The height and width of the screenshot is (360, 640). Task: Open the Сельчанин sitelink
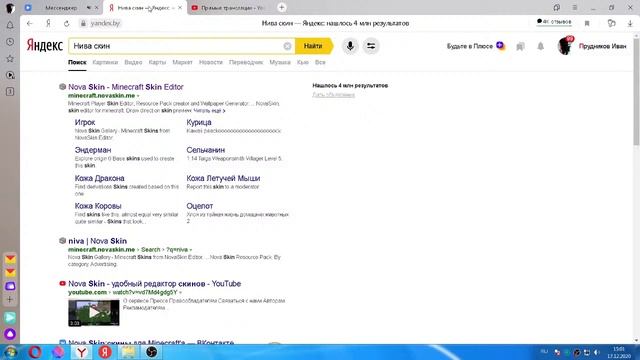coord(206,150)
